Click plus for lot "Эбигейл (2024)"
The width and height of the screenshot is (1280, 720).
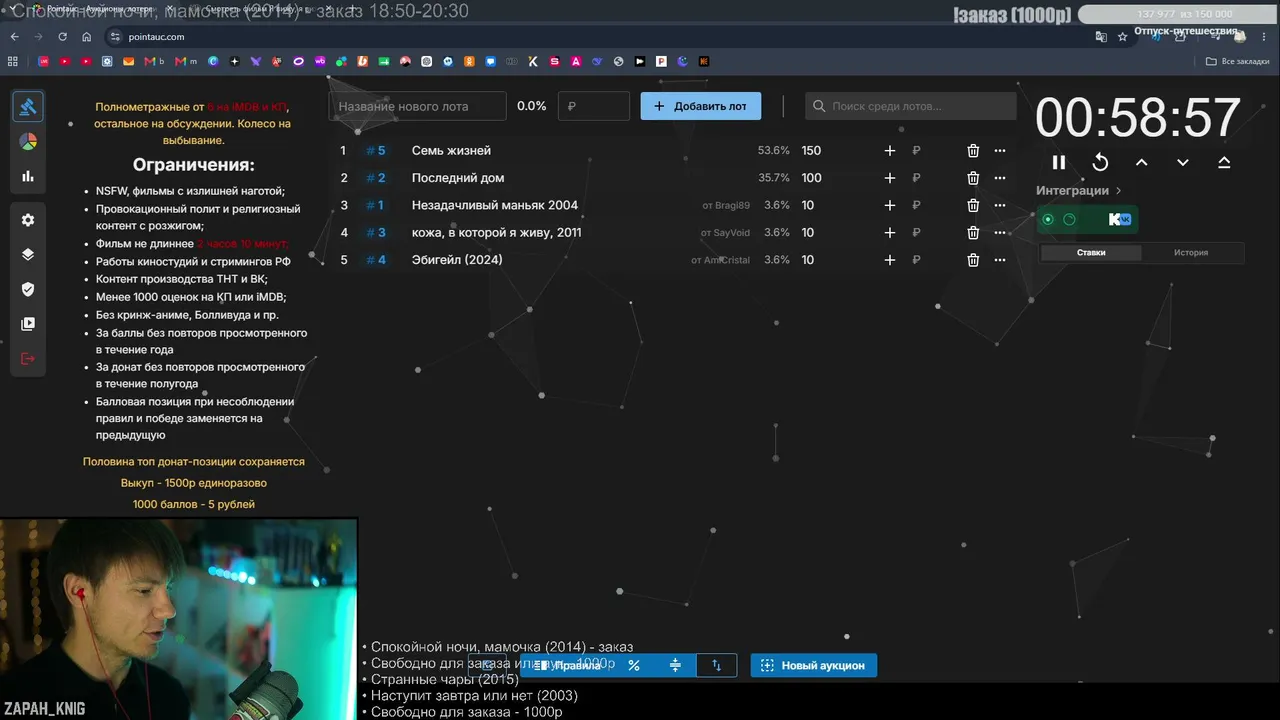point(890,260)
